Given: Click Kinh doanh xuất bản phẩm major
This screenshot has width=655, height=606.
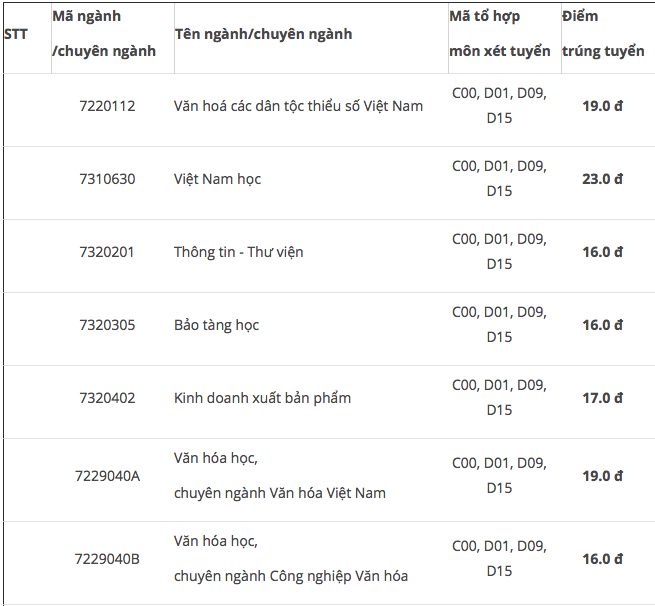Looking at the screenshot, I should click(262, 398).
